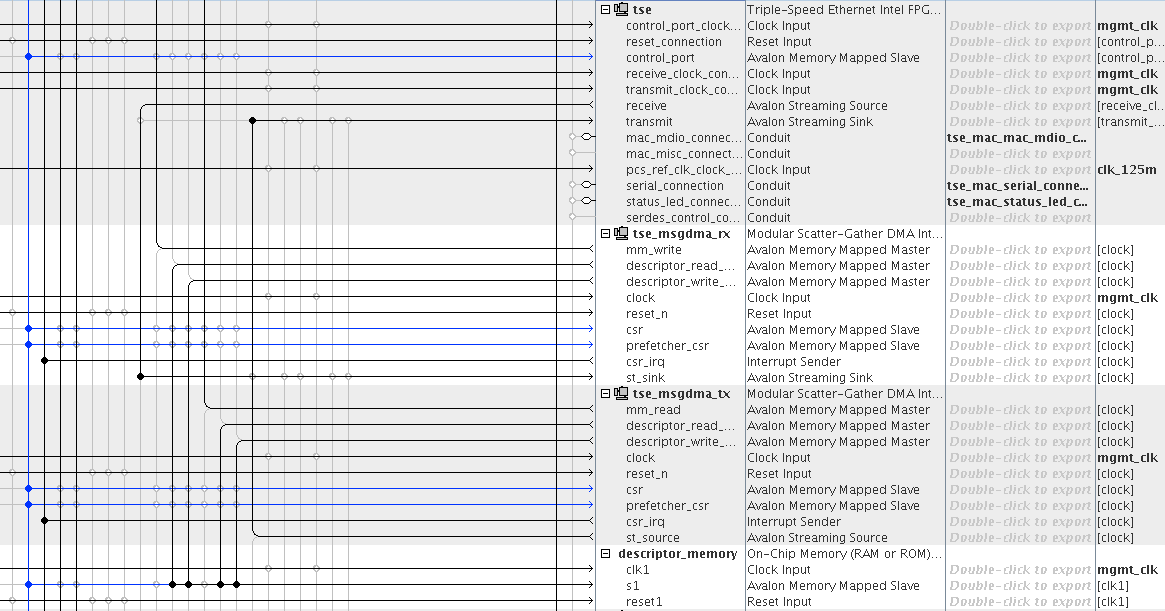
Task: Select tse_msgdma_rx reset_n interface
Action: (x=646, y=314)
